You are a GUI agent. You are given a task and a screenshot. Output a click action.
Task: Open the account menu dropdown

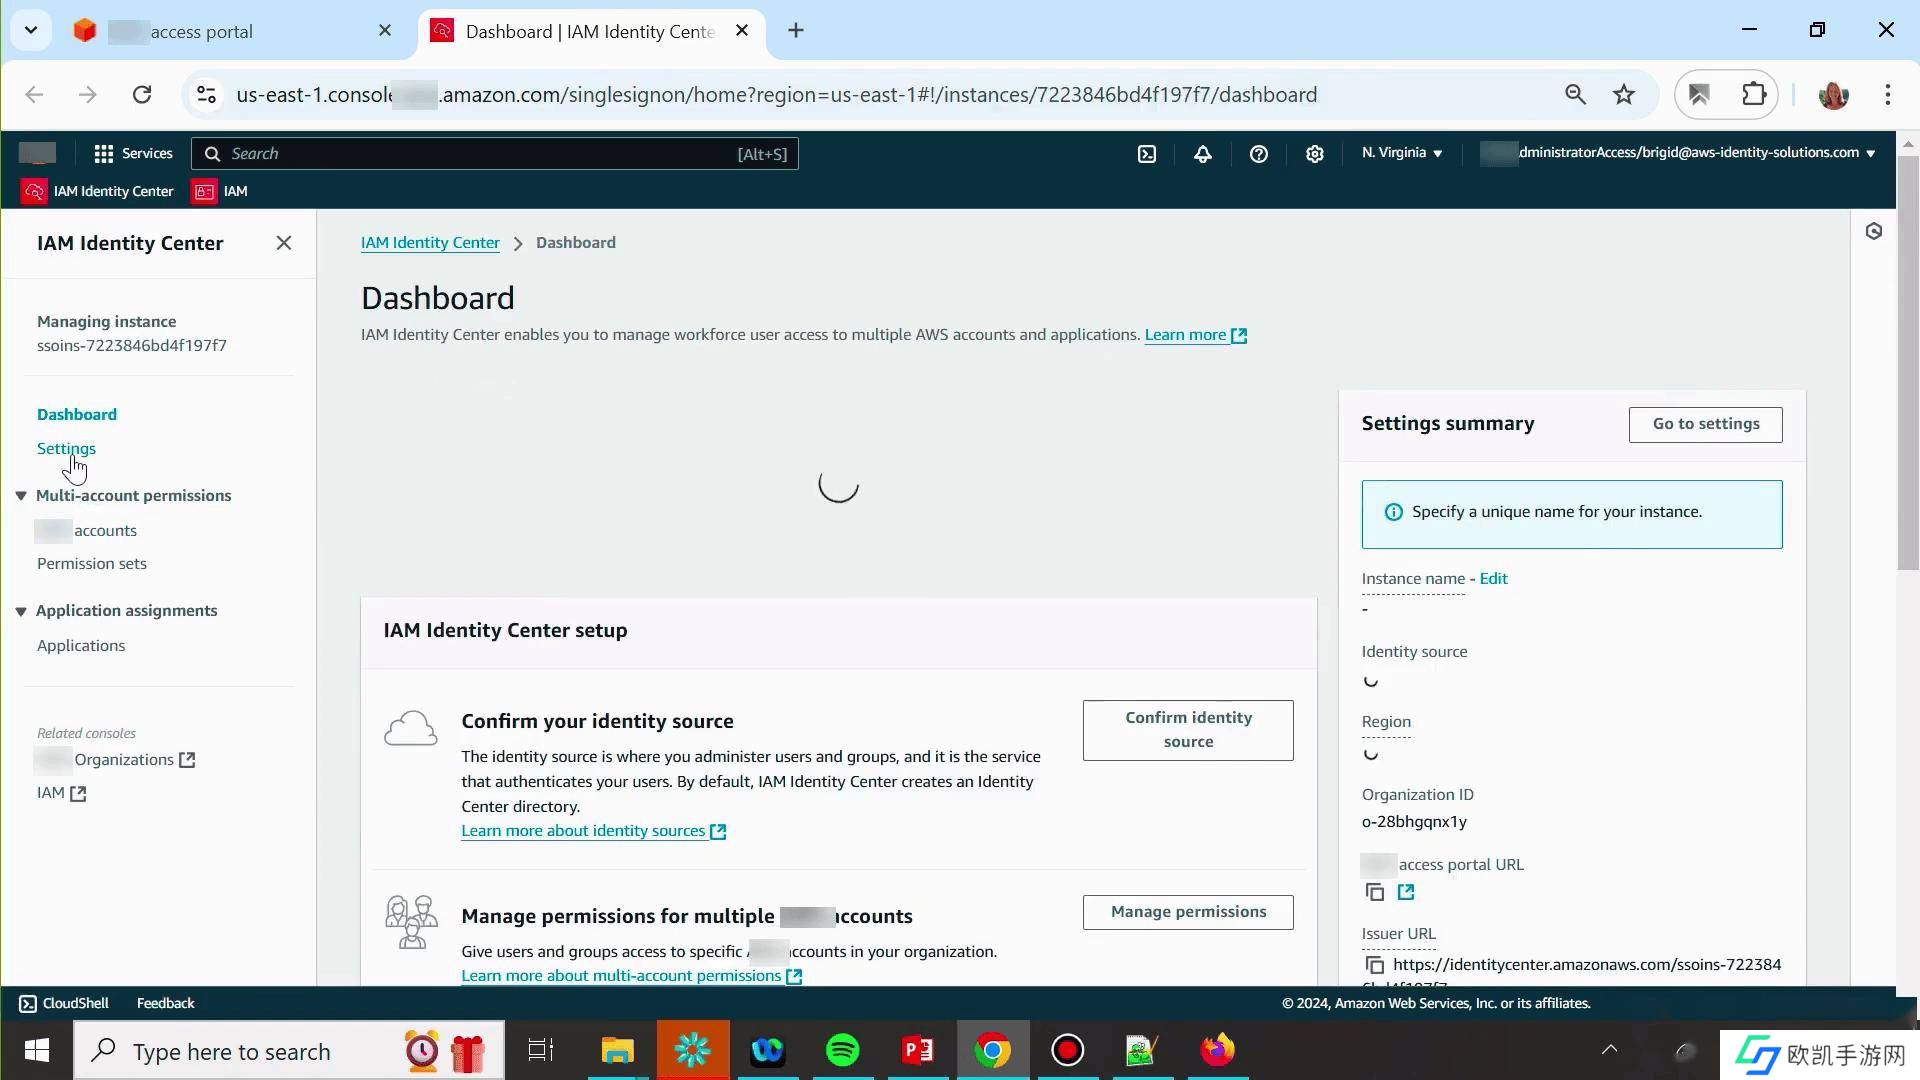1677,153
